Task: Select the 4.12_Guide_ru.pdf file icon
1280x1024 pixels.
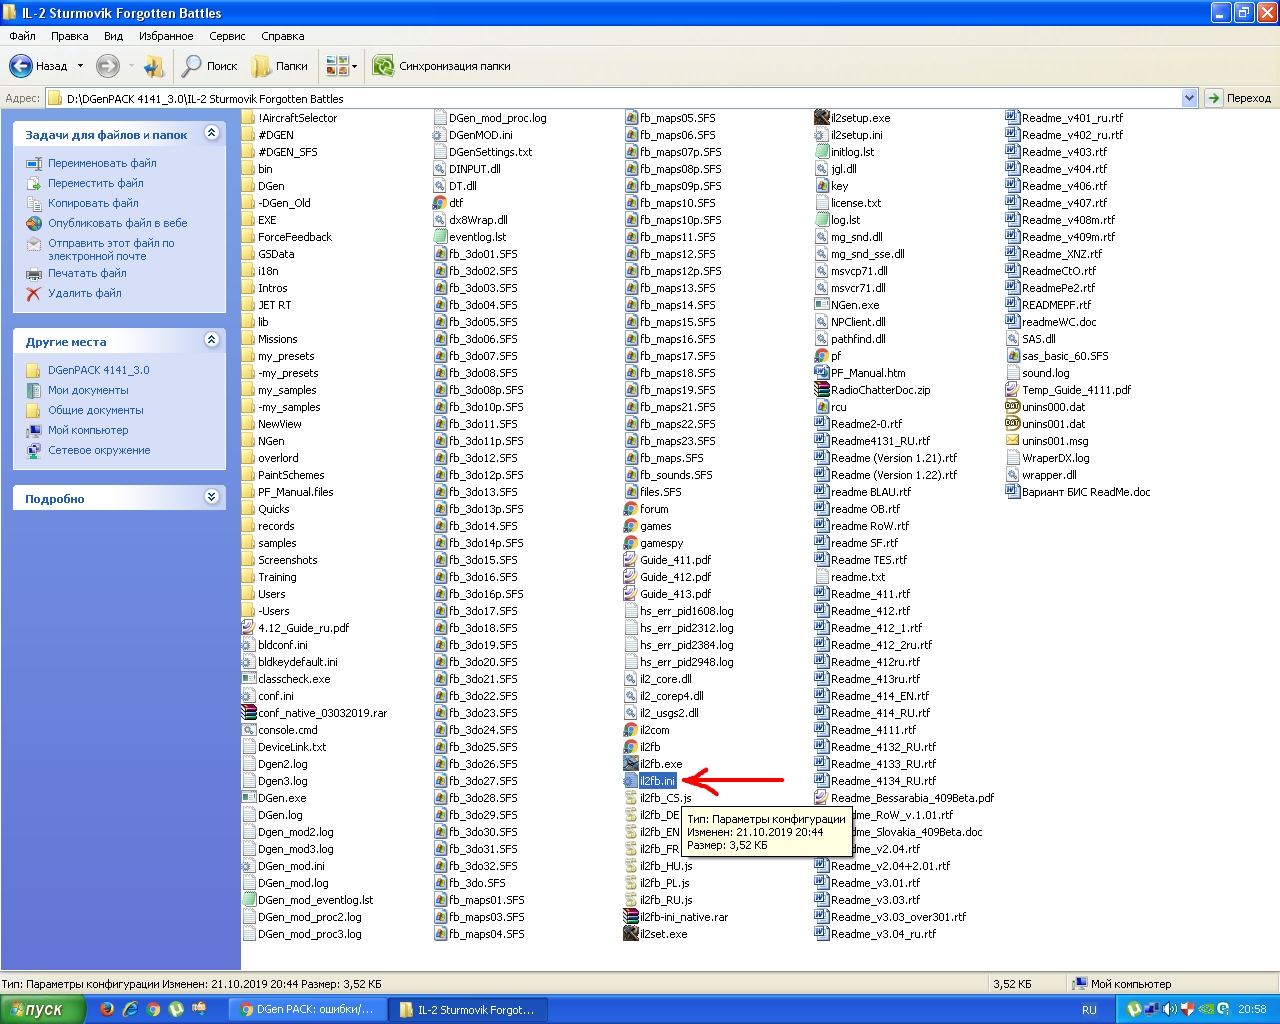Action: (x=249, y=628)
